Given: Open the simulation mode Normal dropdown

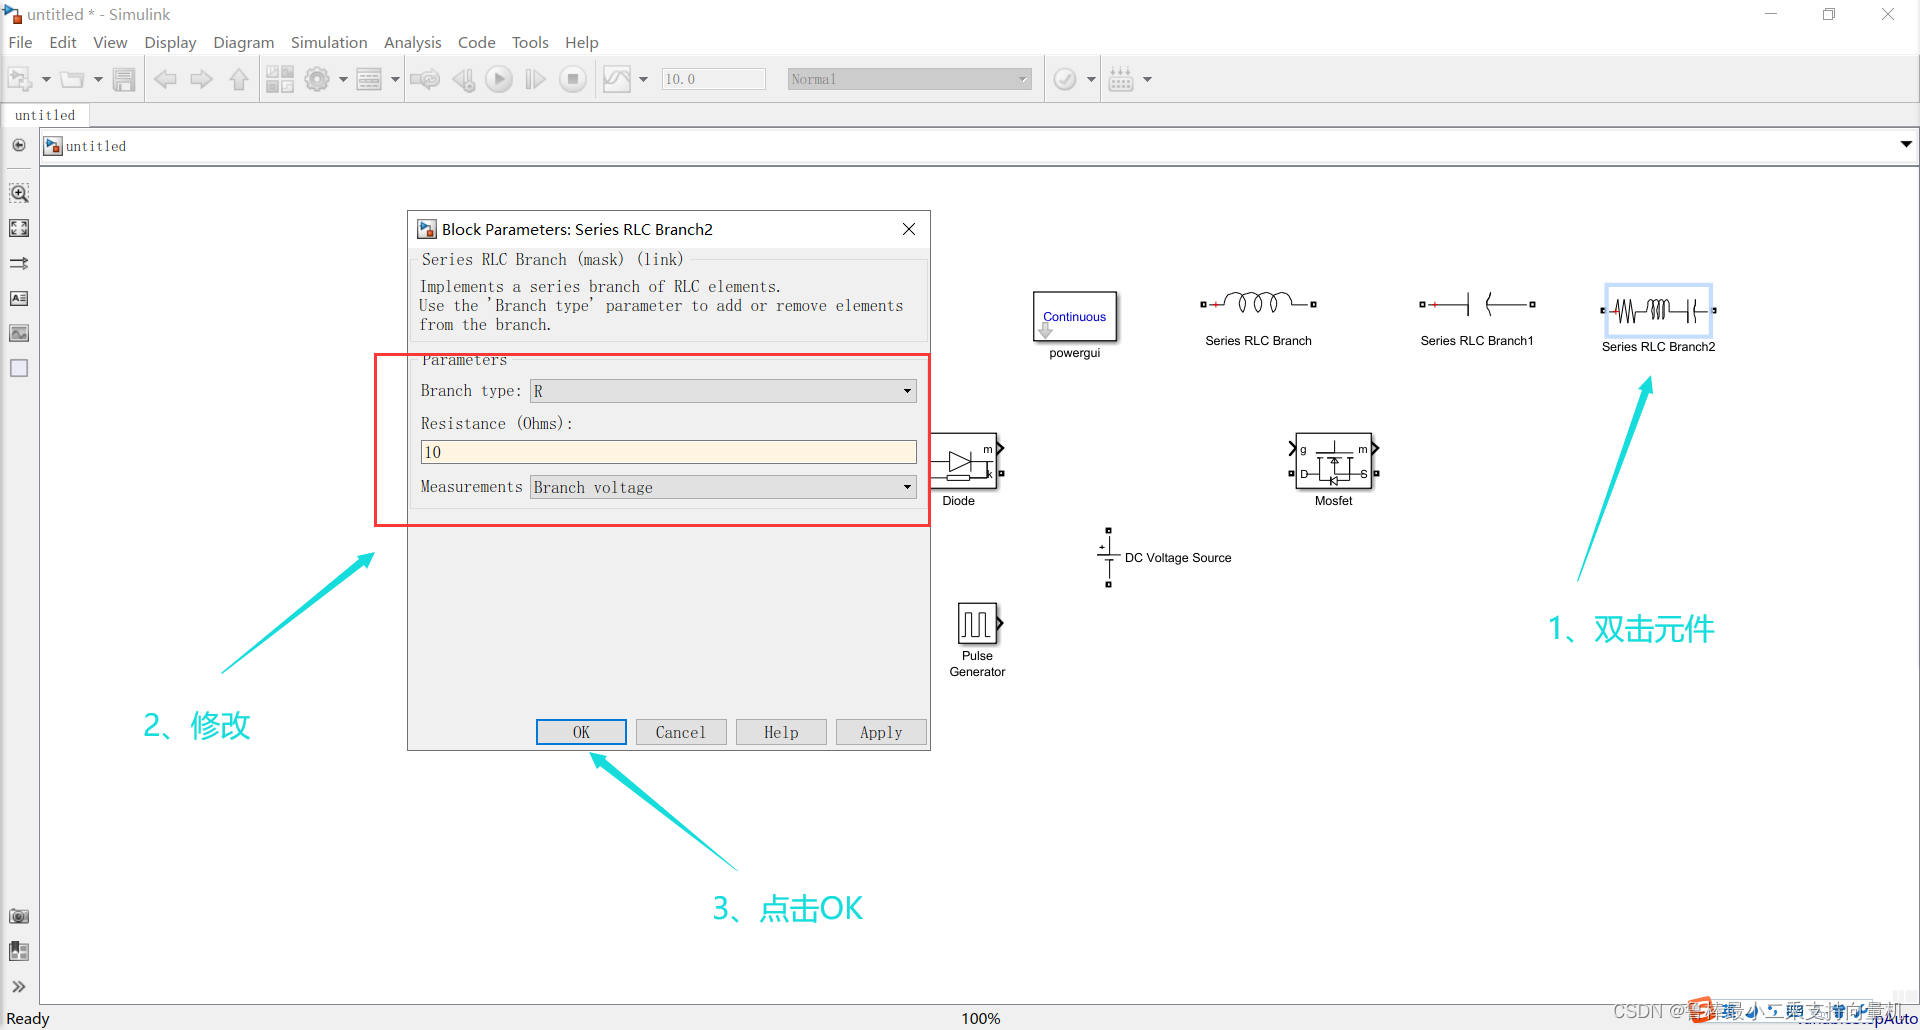Looking at the screenshot, I should coord(909,79).
